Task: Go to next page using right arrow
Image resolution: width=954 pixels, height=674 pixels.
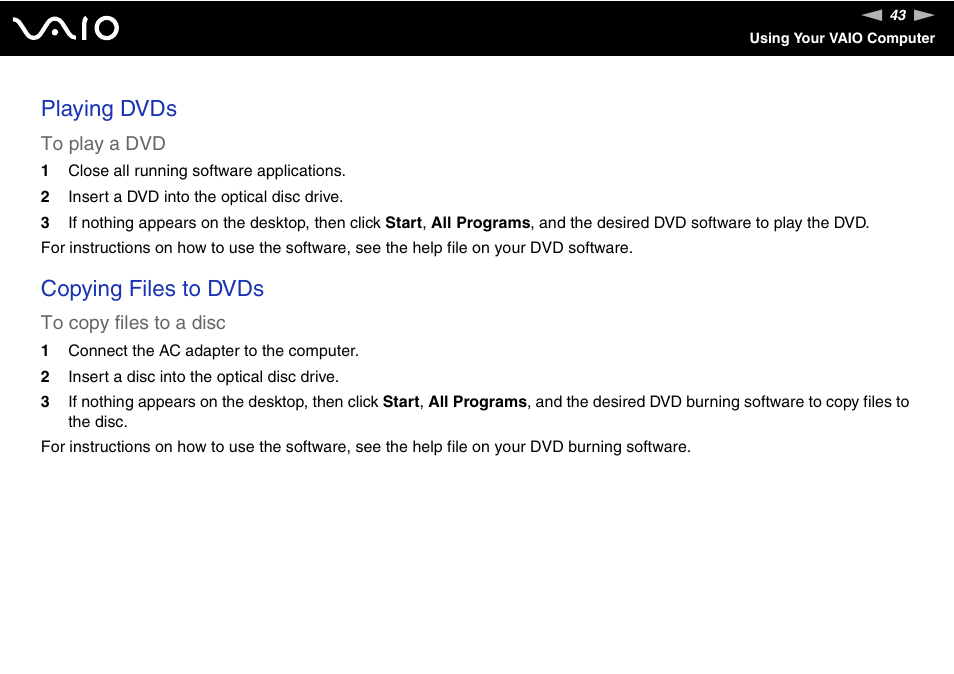Action: 924,15
